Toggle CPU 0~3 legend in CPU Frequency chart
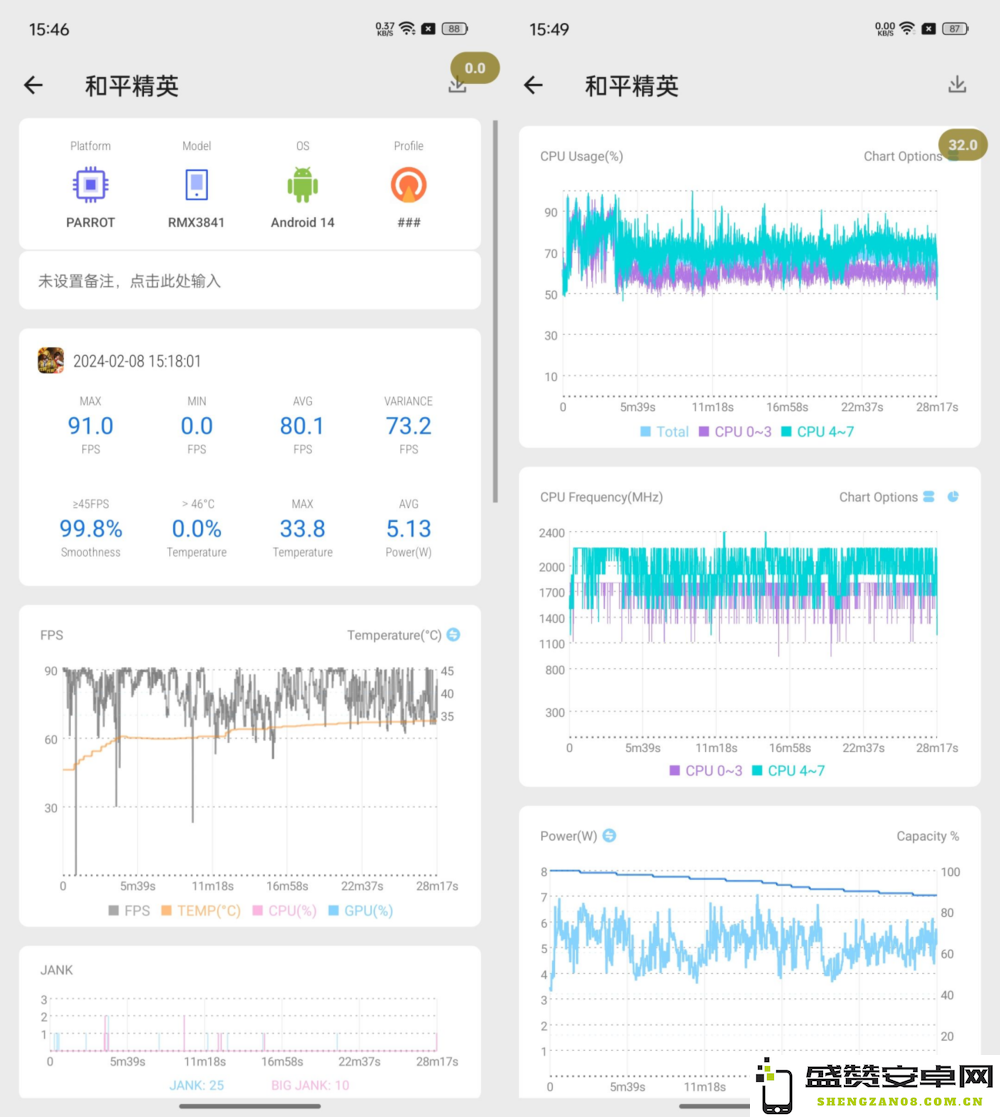 point(706,771)
